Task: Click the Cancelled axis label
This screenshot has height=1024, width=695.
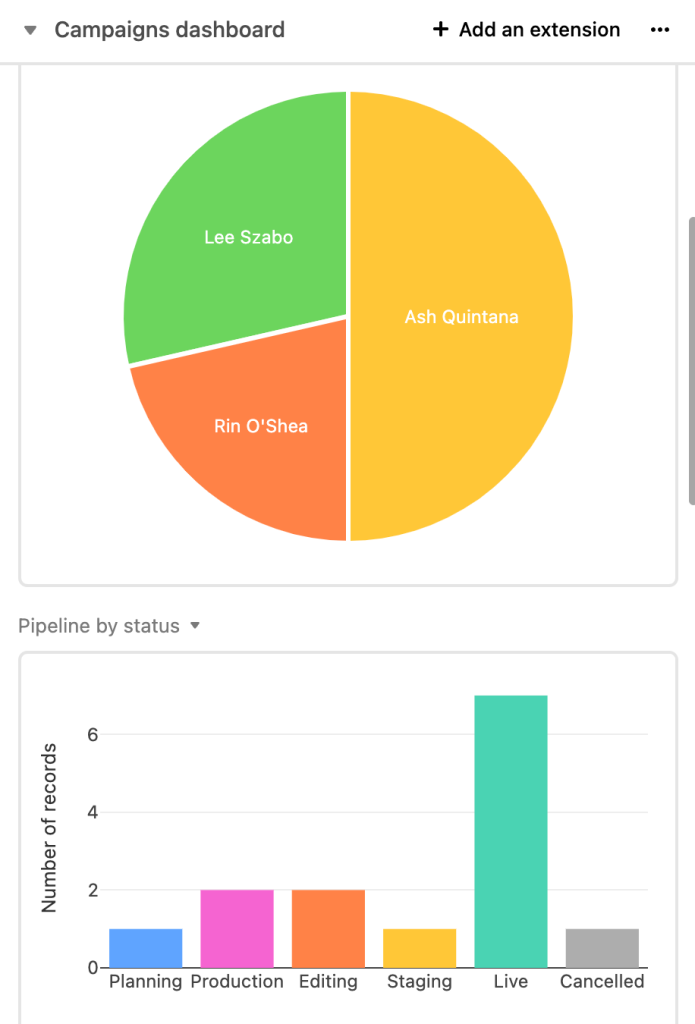Action: tap(602, 981)
